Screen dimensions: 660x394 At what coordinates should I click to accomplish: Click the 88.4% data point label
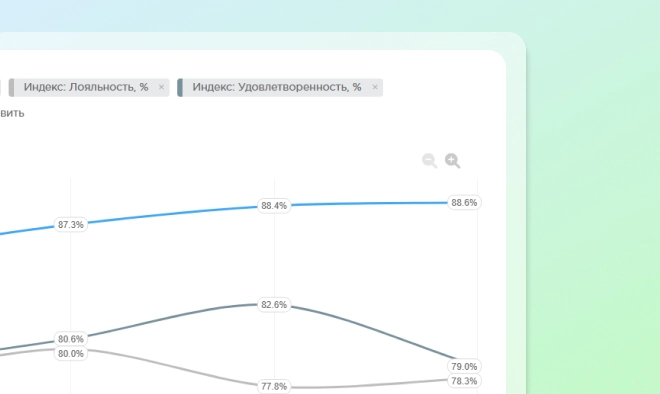(274, 206)
